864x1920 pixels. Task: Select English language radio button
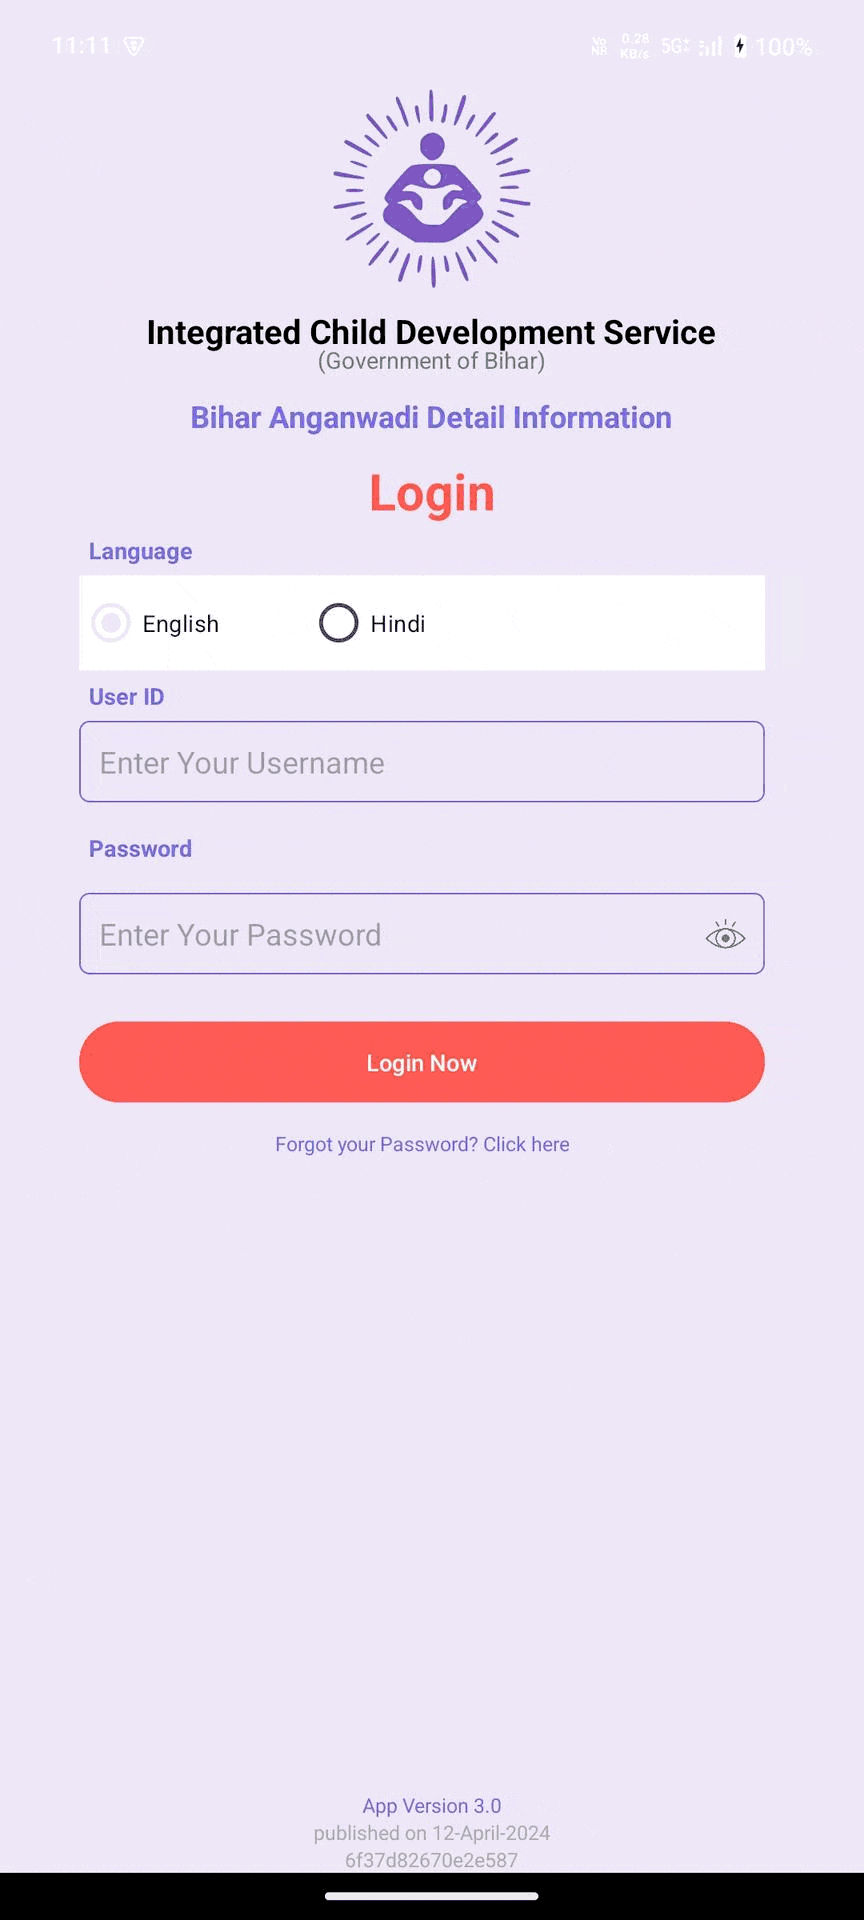(x=111, y=623)
